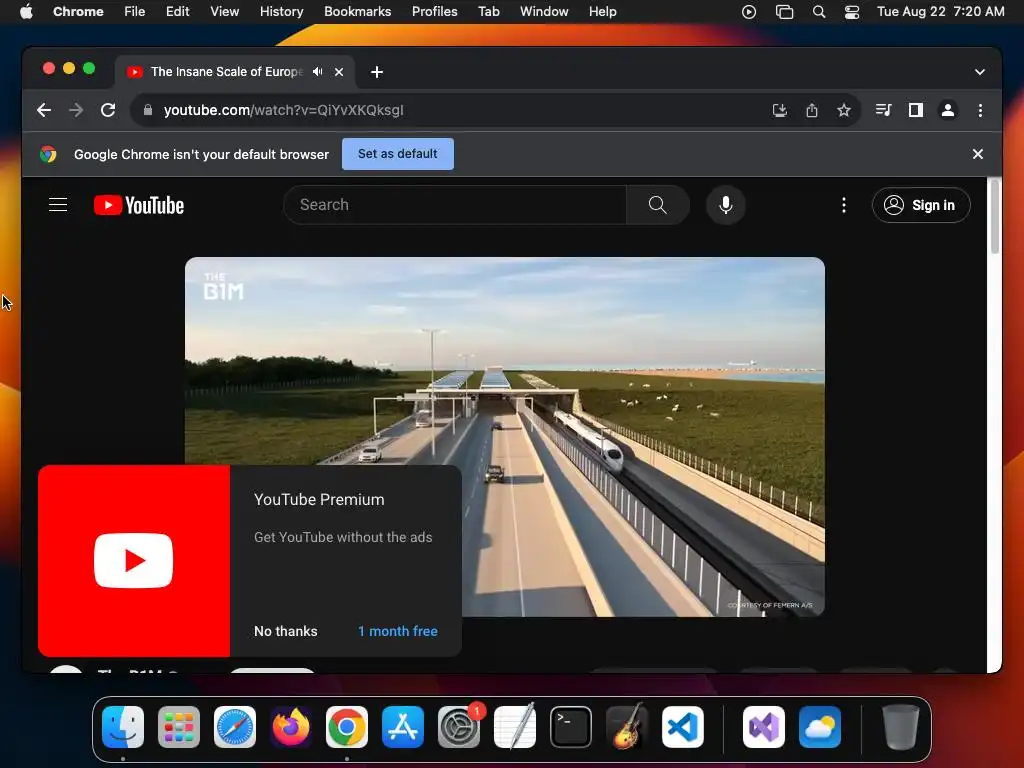Open the Tab menu
This screenshot has height=768, width=1024.
click(488, 12)
